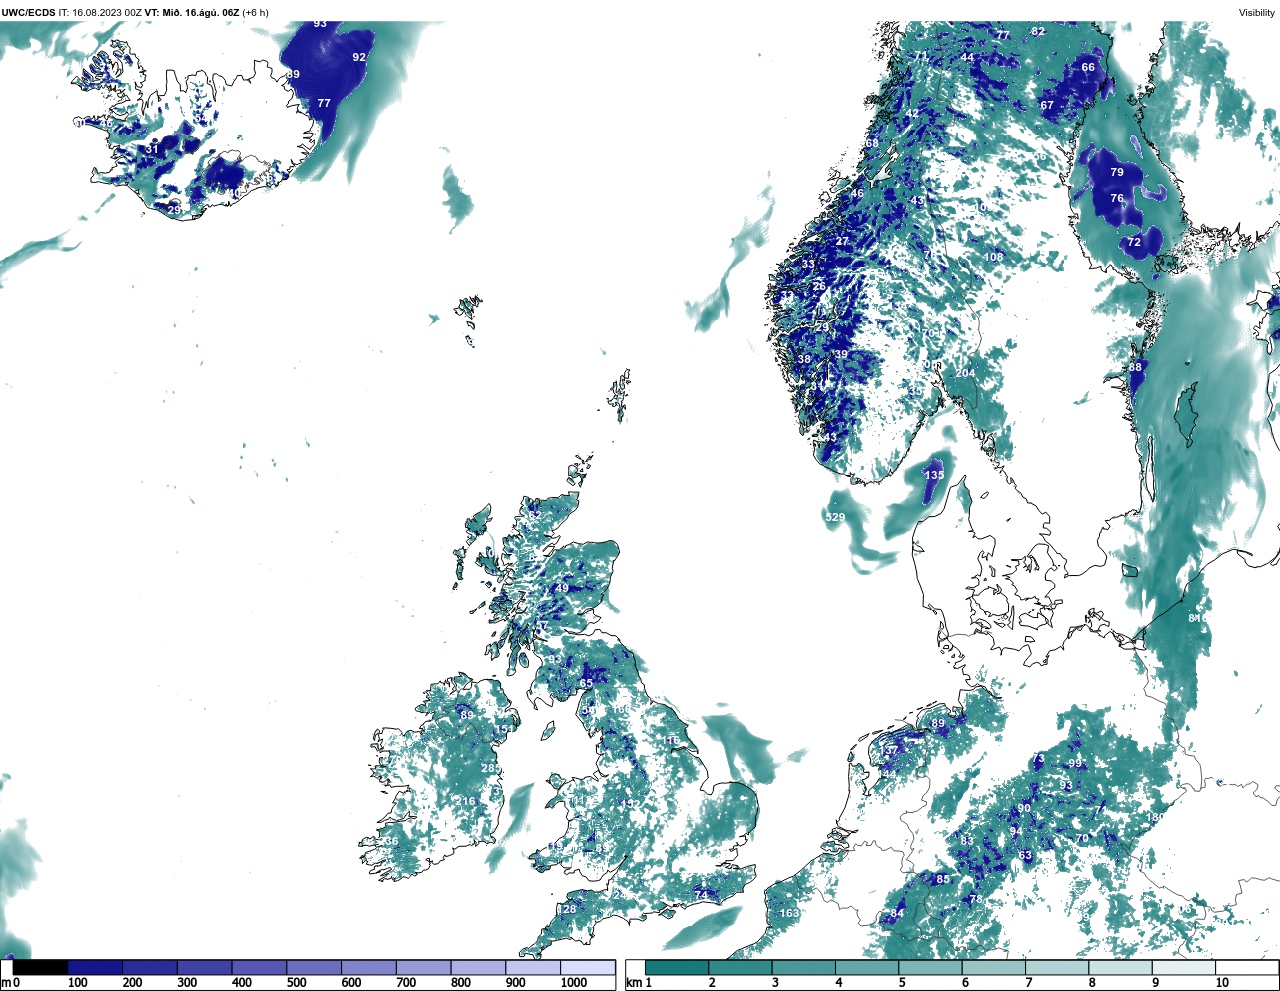Select the palest lavender 1000 m legend swatch

click(x=587, y=967)
